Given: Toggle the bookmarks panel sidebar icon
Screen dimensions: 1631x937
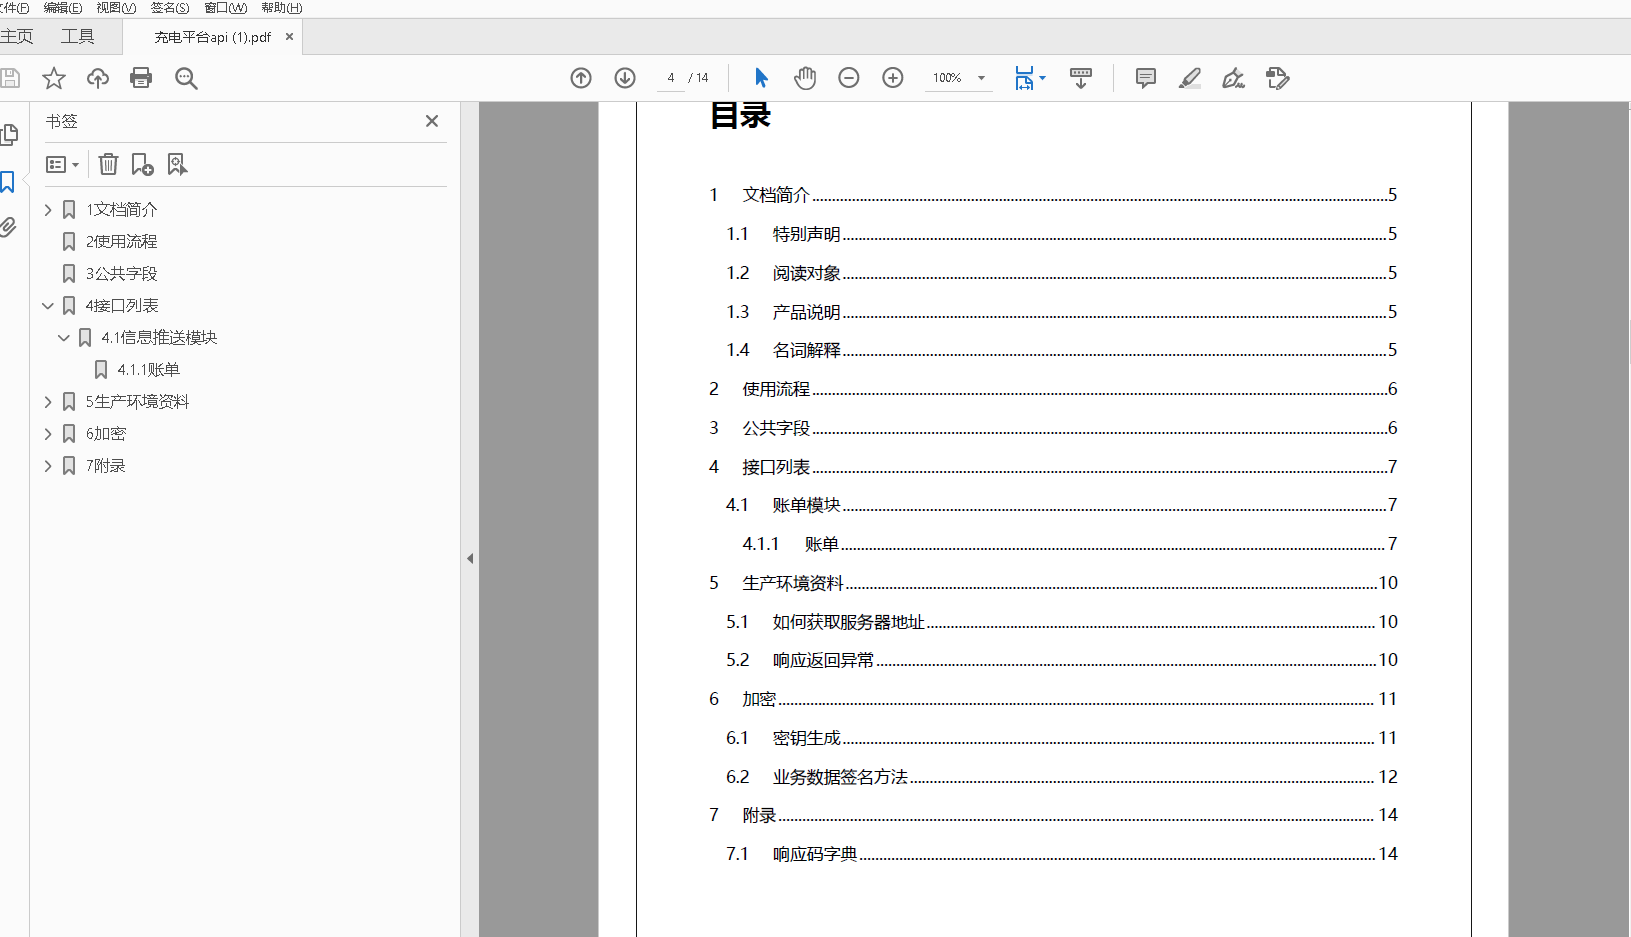Looking at the screenshot, I should (8, 182).
